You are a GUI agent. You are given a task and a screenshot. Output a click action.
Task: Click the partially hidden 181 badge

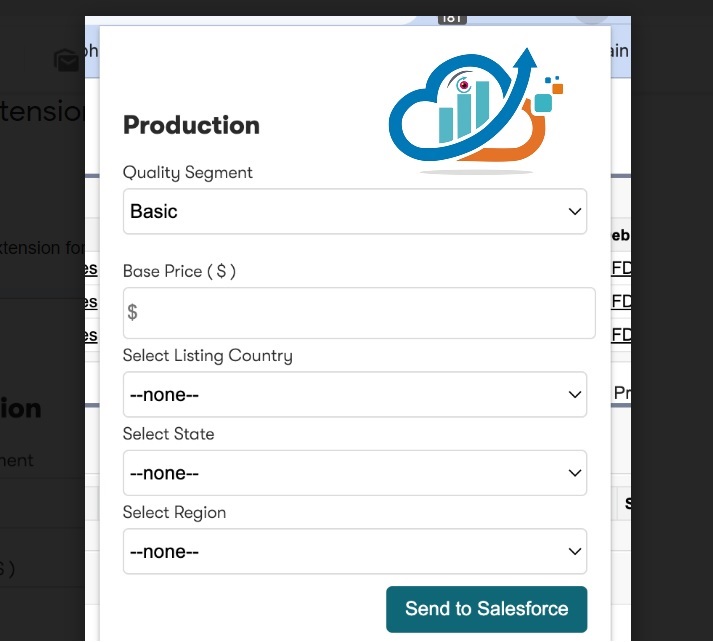[x=452, y=19]
